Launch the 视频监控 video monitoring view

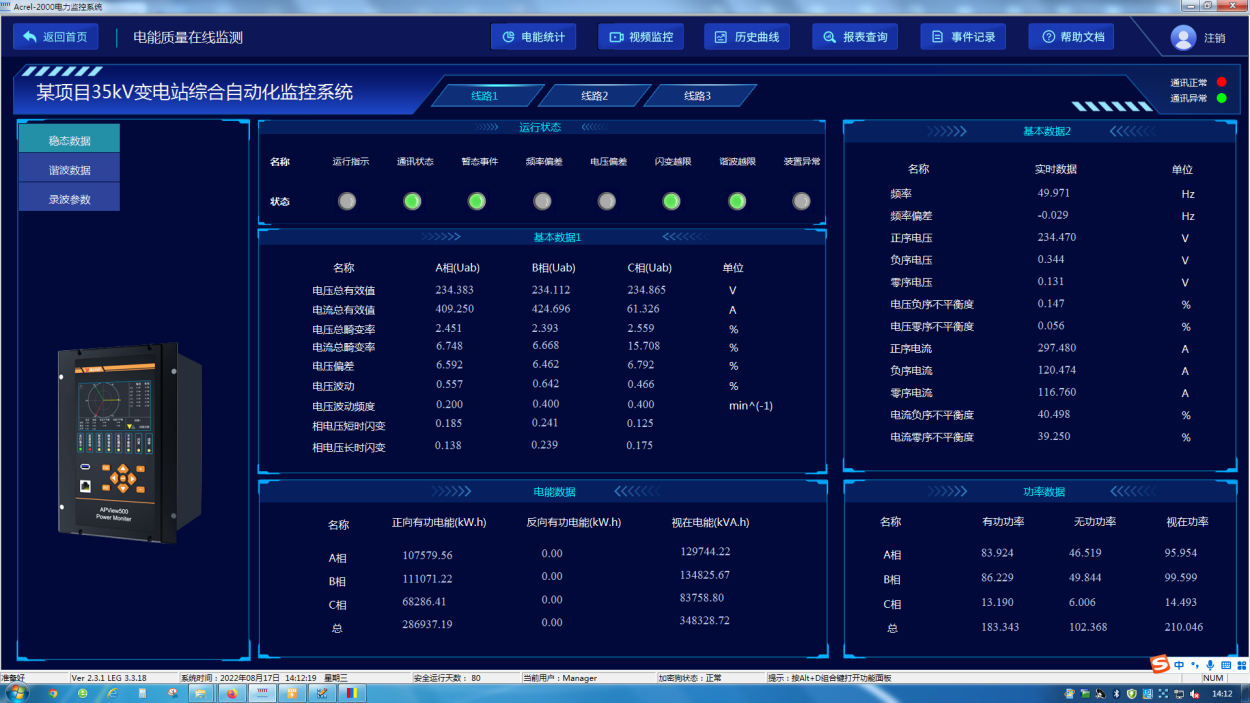coord(640,36)
